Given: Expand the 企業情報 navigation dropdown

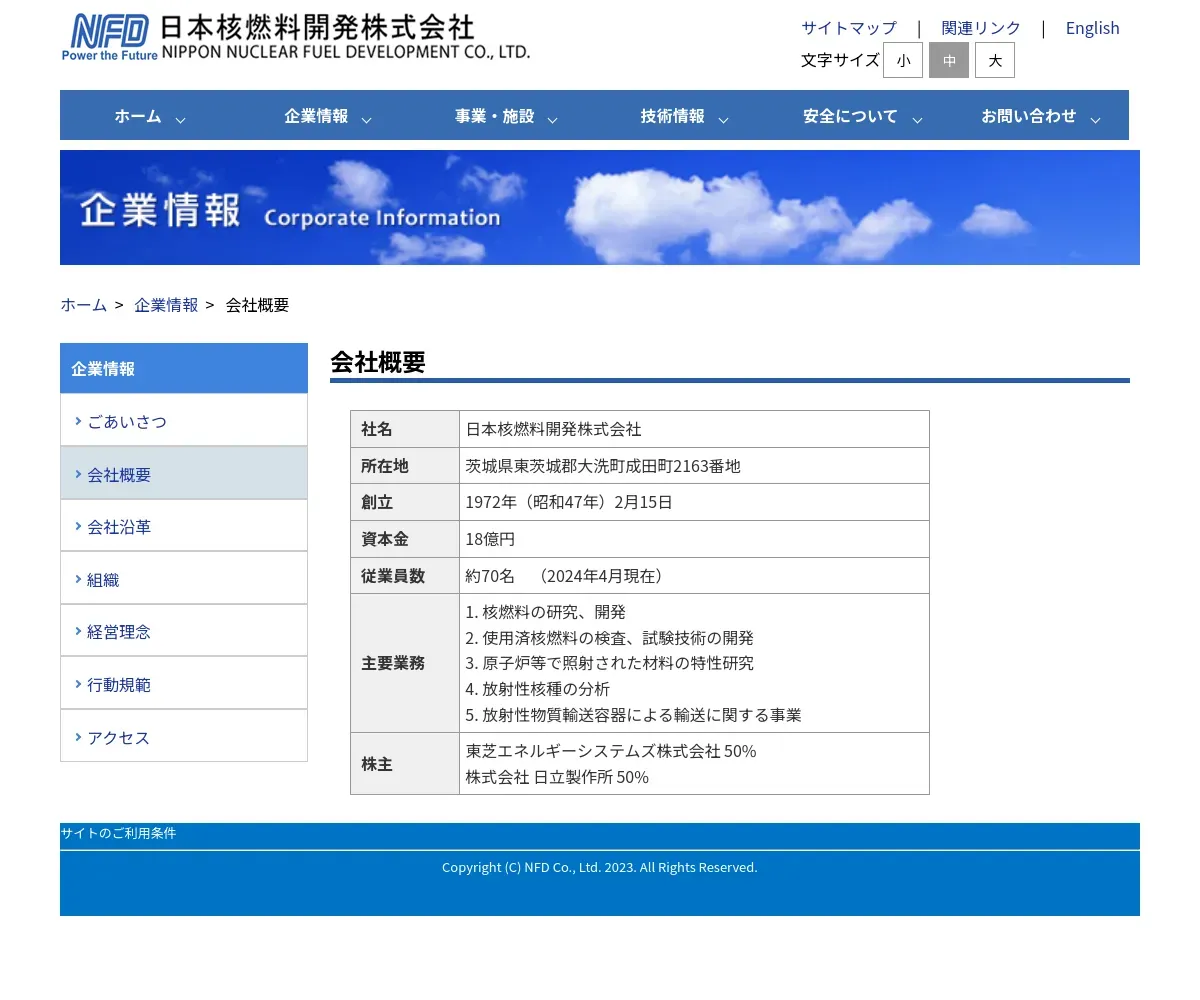Looking at the screenshot, I should [x=327, y=116].
